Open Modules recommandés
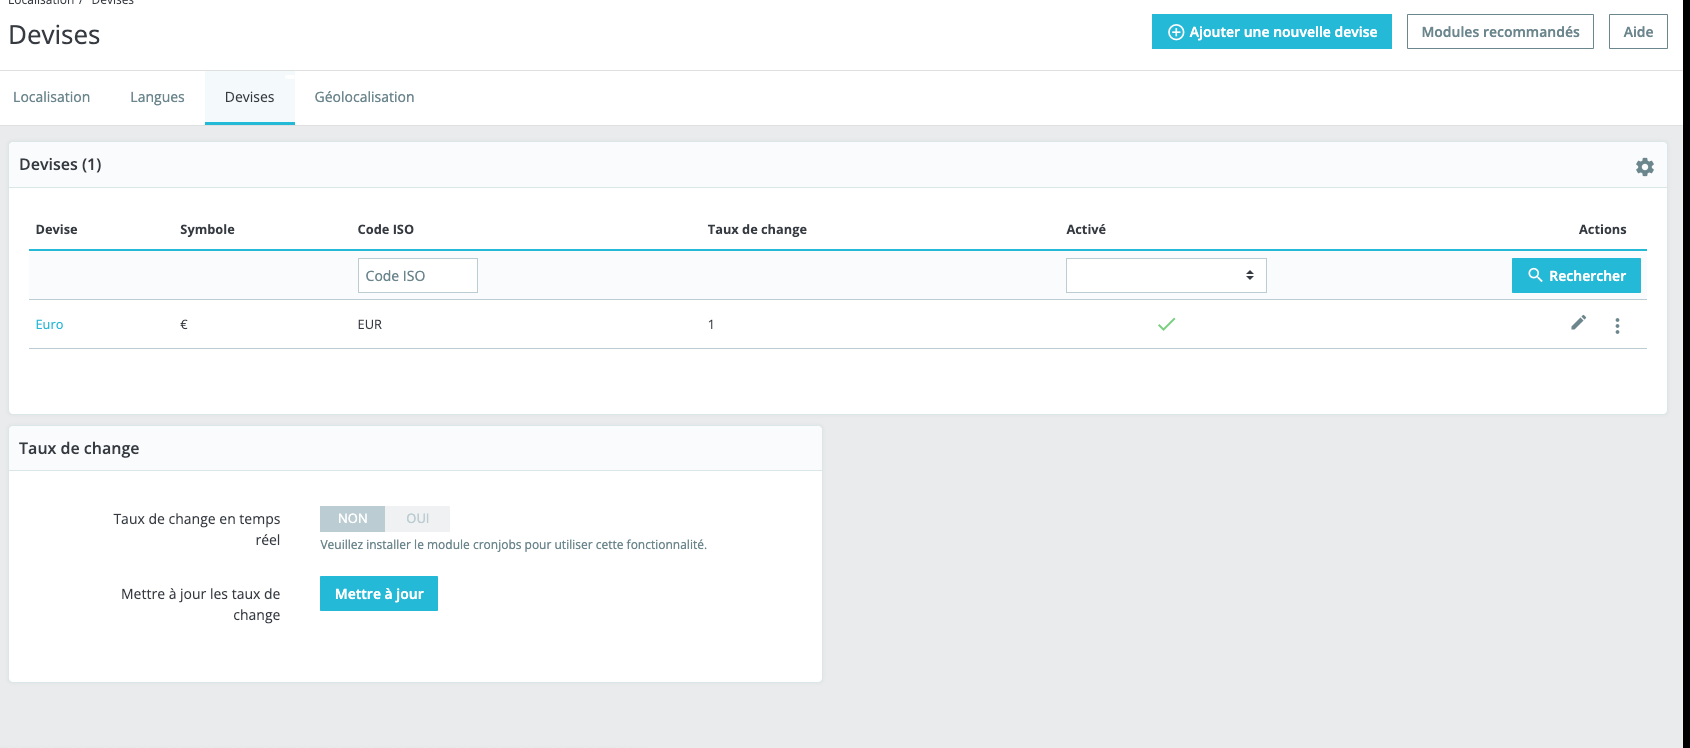Image resolution: width=1690 pixels, height=748 pixels. 1500,32
